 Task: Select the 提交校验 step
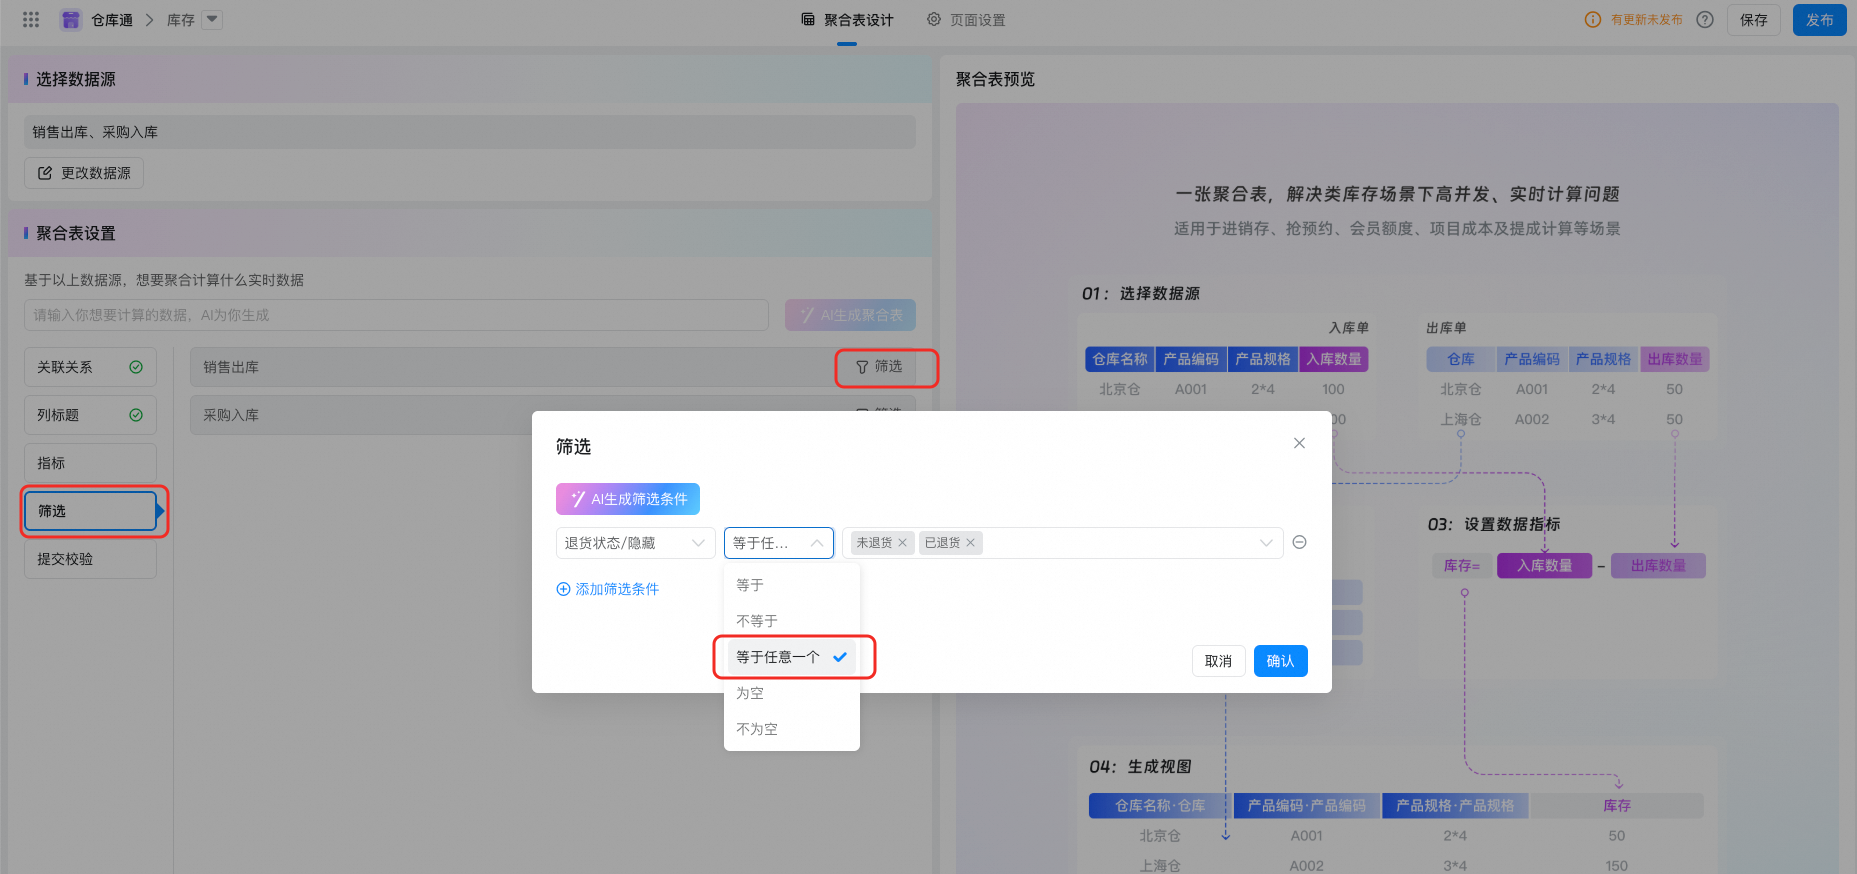(x=90, y=559)
